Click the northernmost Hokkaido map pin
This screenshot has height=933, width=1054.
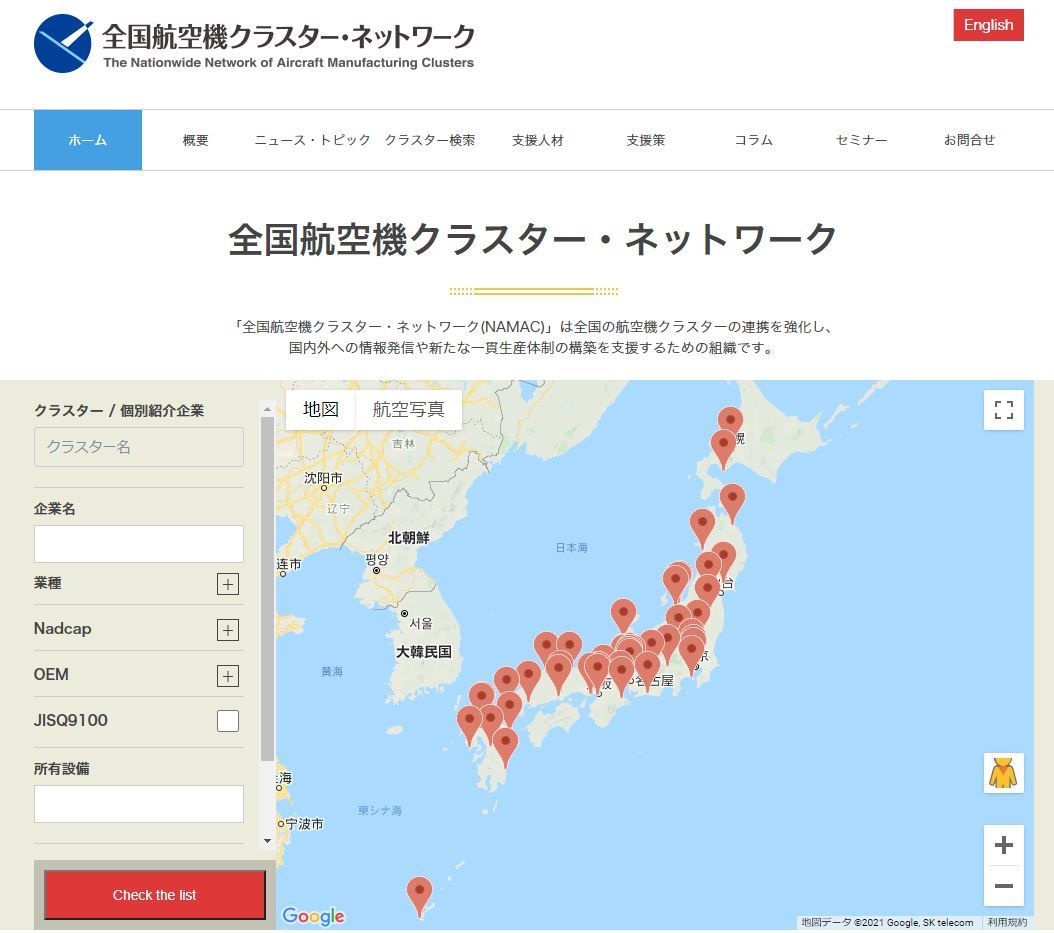click(731, 421)
